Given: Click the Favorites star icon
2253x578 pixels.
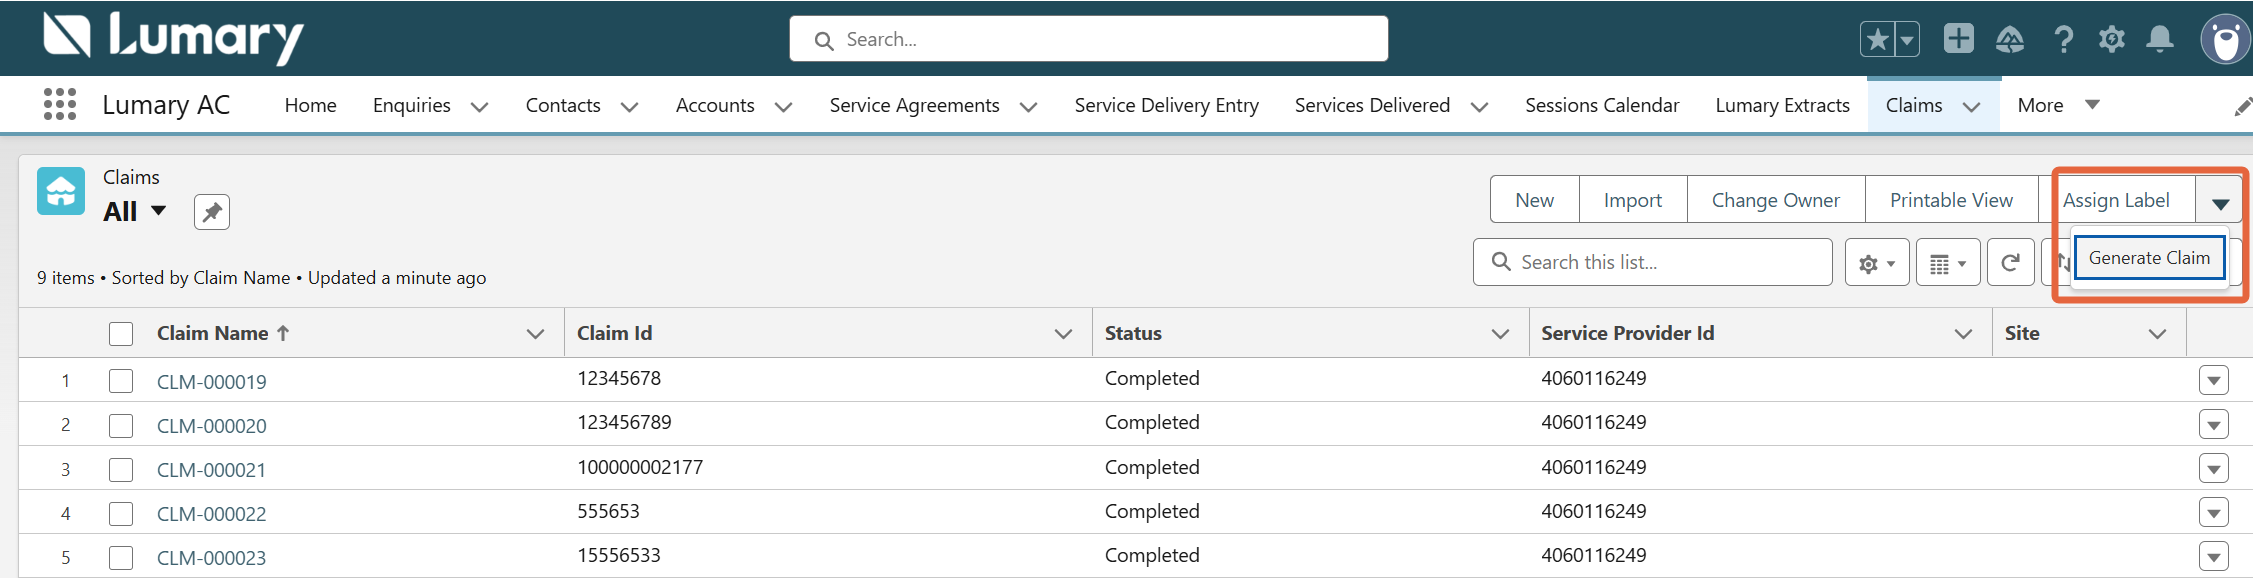Looking at the screenshot, I should 1877,40.
